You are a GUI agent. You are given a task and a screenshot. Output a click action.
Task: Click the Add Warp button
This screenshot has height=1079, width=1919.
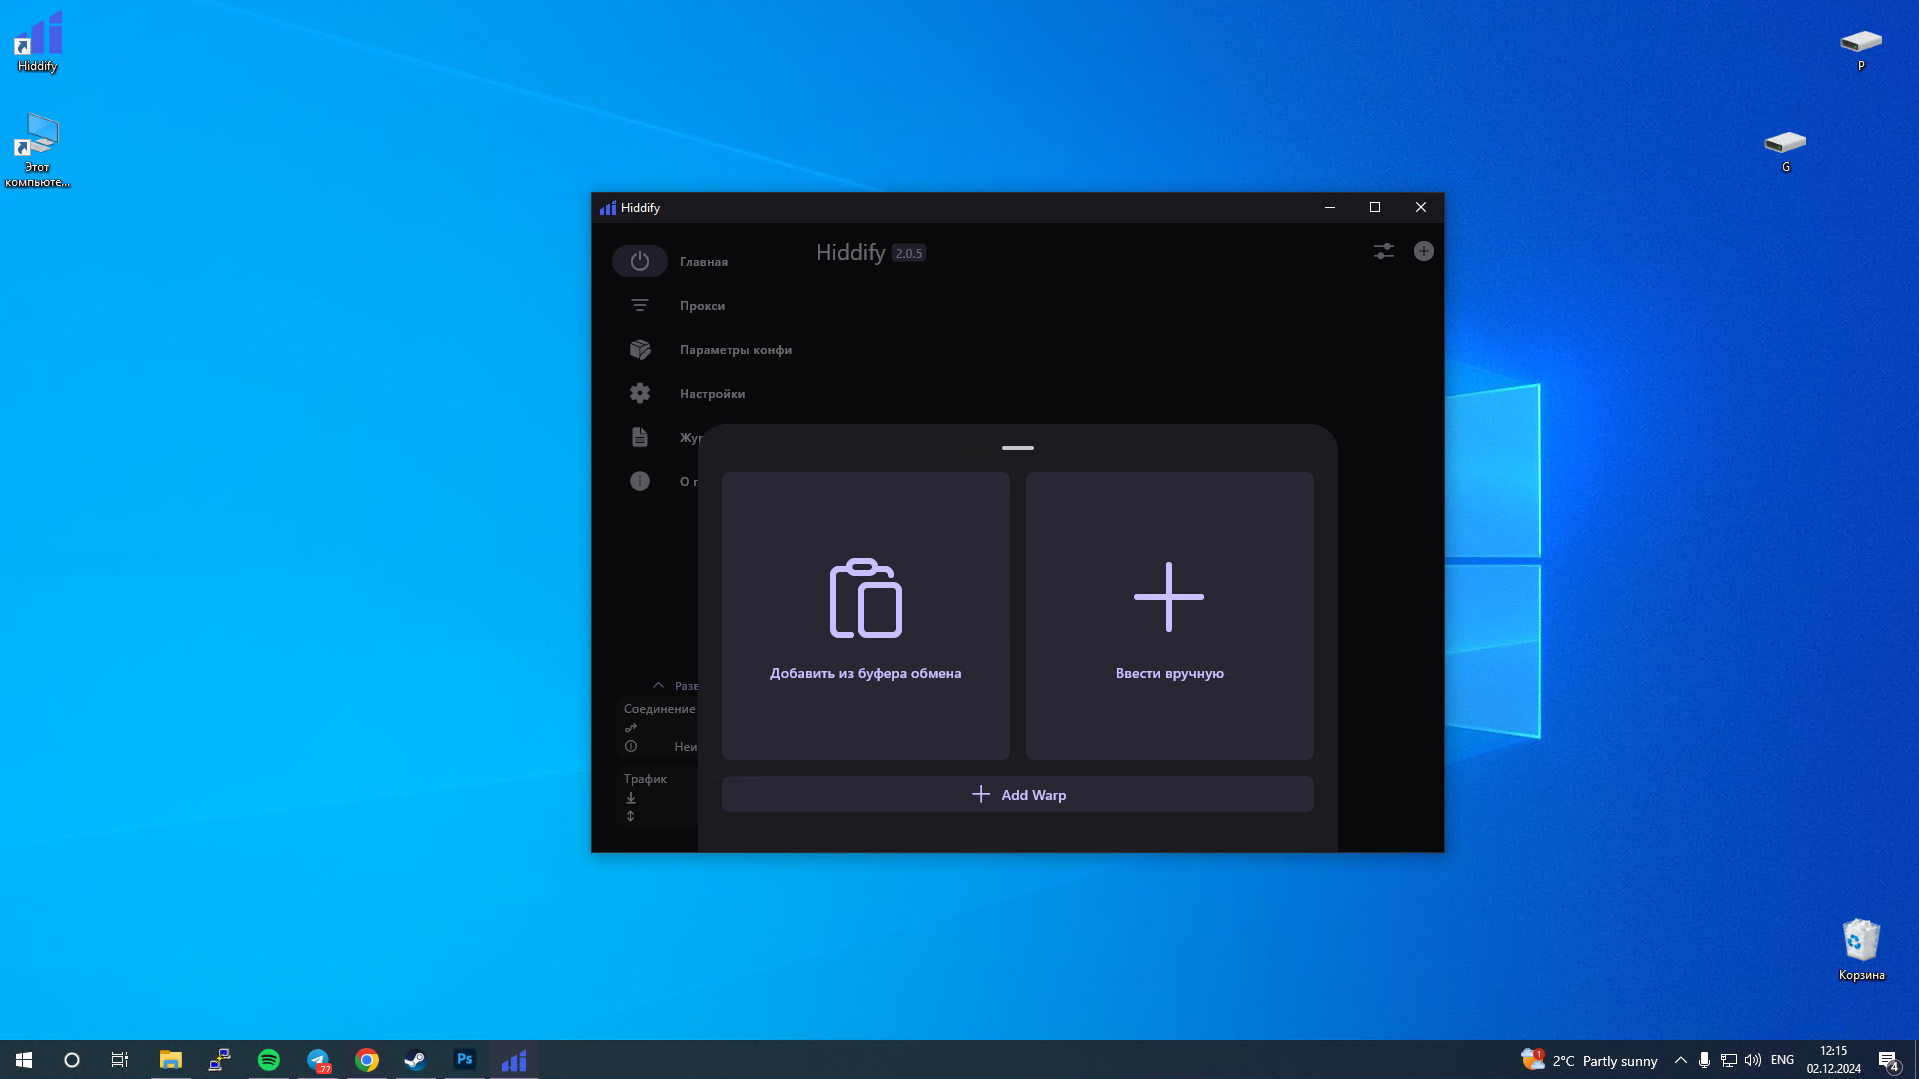[1018, 795]
